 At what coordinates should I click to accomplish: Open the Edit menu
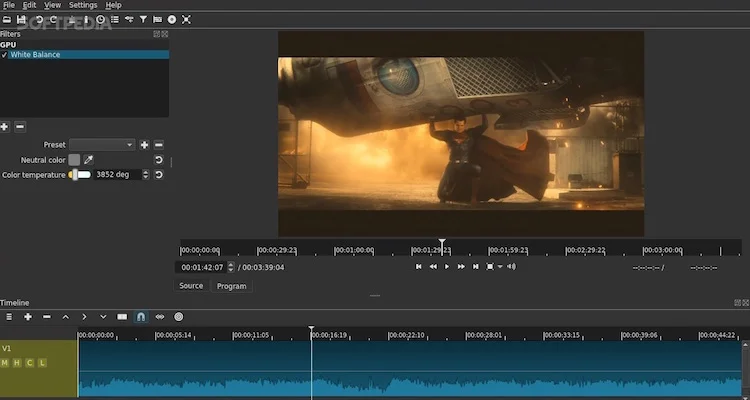click(29, 5)
